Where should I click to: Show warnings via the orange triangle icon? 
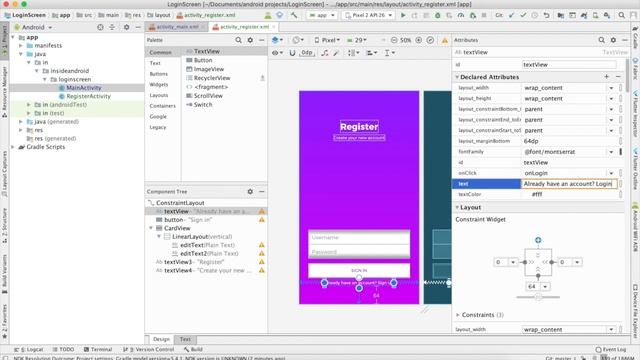(444, 40)
